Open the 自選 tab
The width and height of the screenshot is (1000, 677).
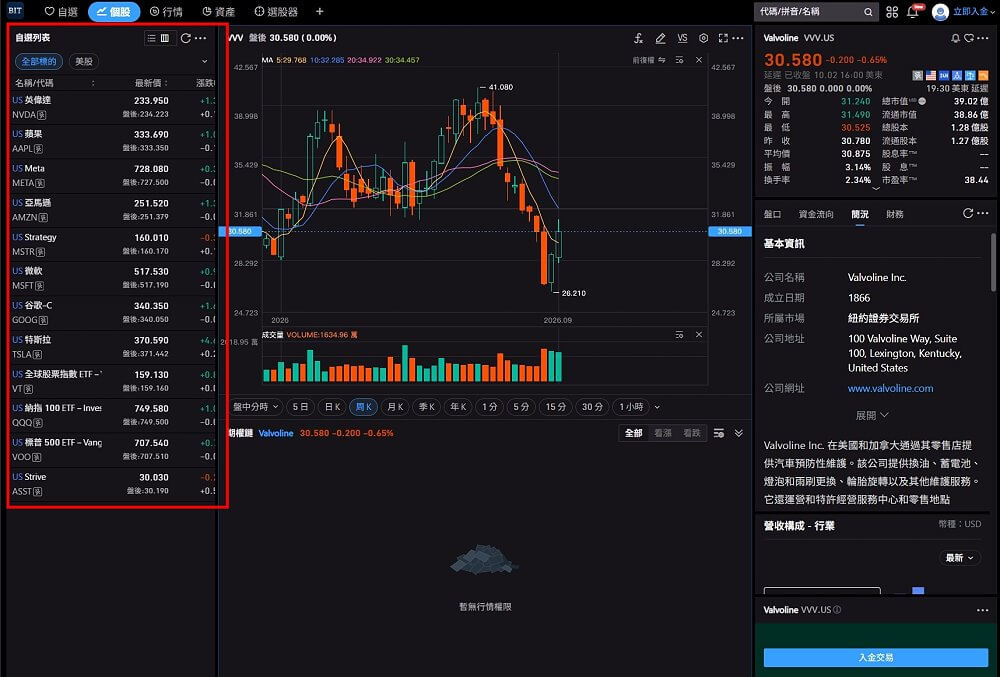point(61,11)
